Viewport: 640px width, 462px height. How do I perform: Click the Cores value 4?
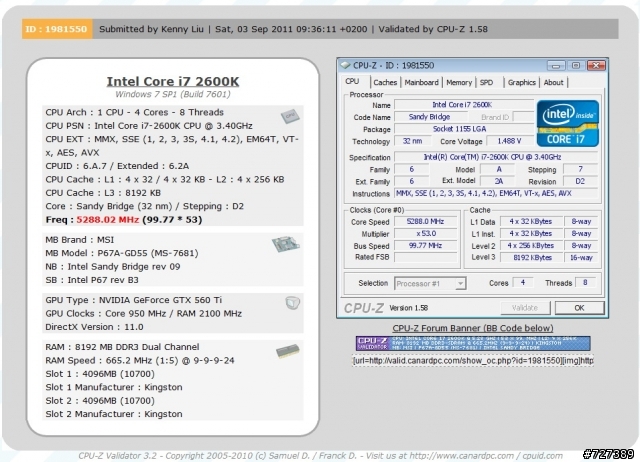pyautogui.click(x=523, y=282)
